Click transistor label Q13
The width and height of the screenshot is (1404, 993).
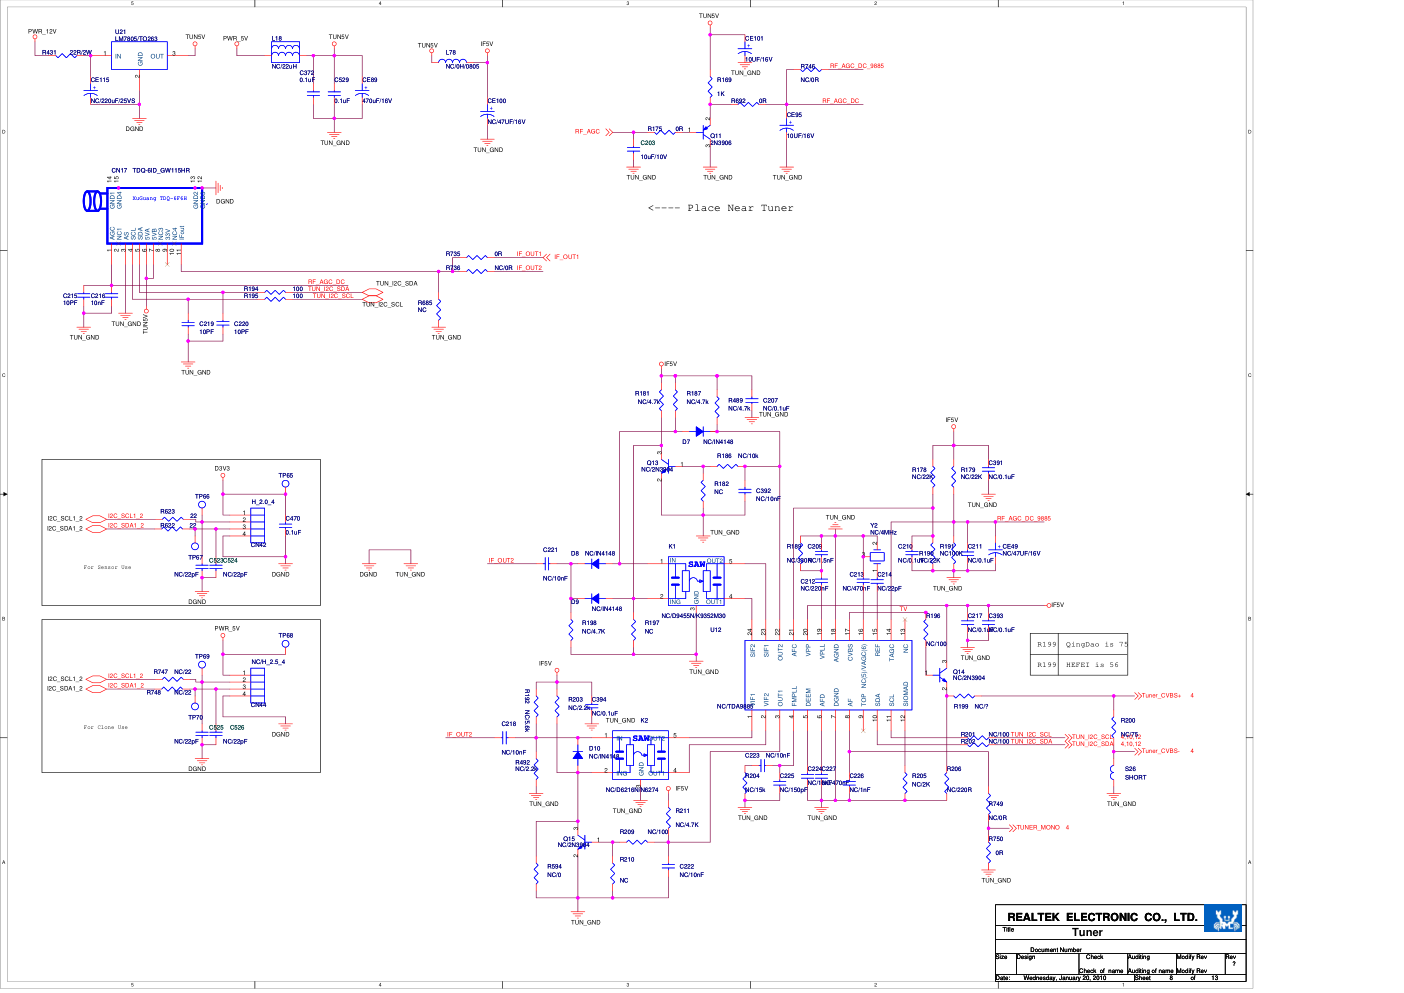click(x=653, y=463)
